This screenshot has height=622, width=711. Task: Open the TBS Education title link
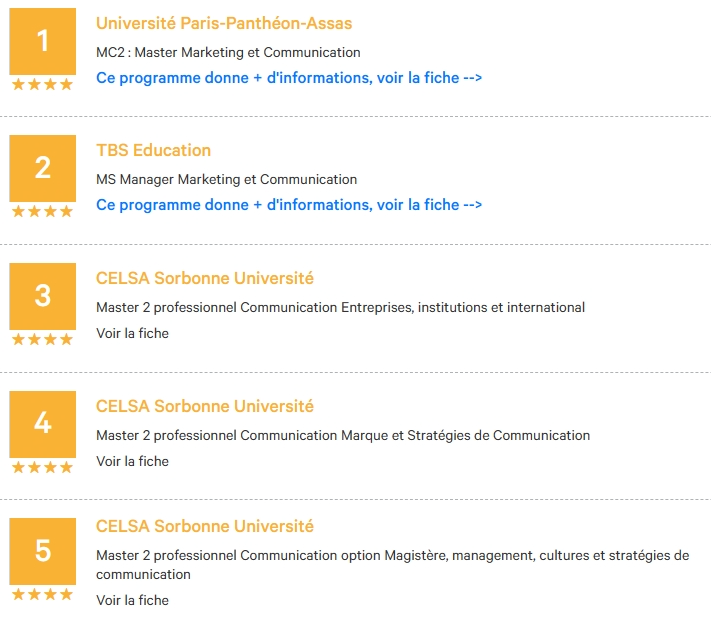pos(153,150)
